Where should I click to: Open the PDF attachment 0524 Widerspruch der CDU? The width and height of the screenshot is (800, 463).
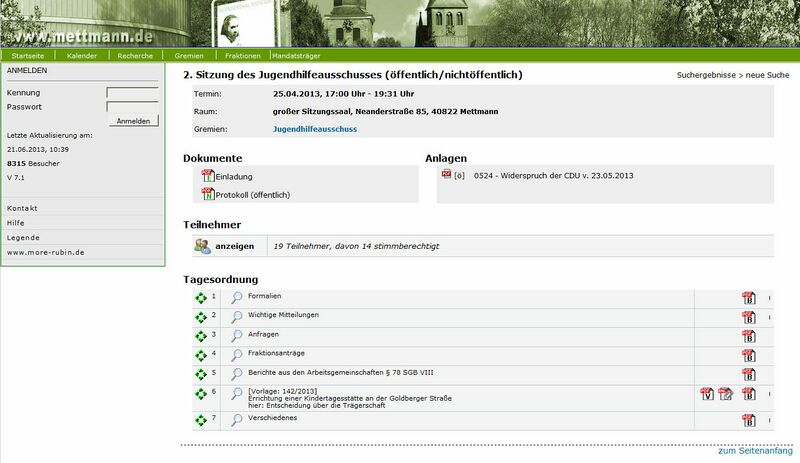pos(446,175)
